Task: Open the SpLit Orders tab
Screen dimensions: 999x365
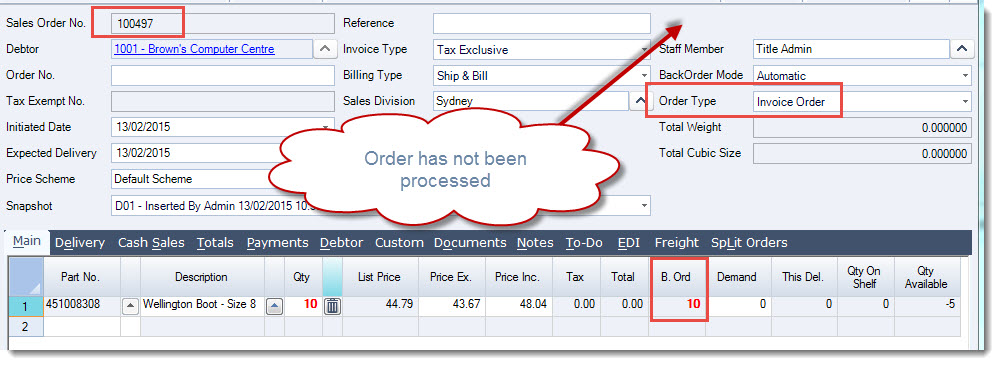Action: click(x=749, y=243)
